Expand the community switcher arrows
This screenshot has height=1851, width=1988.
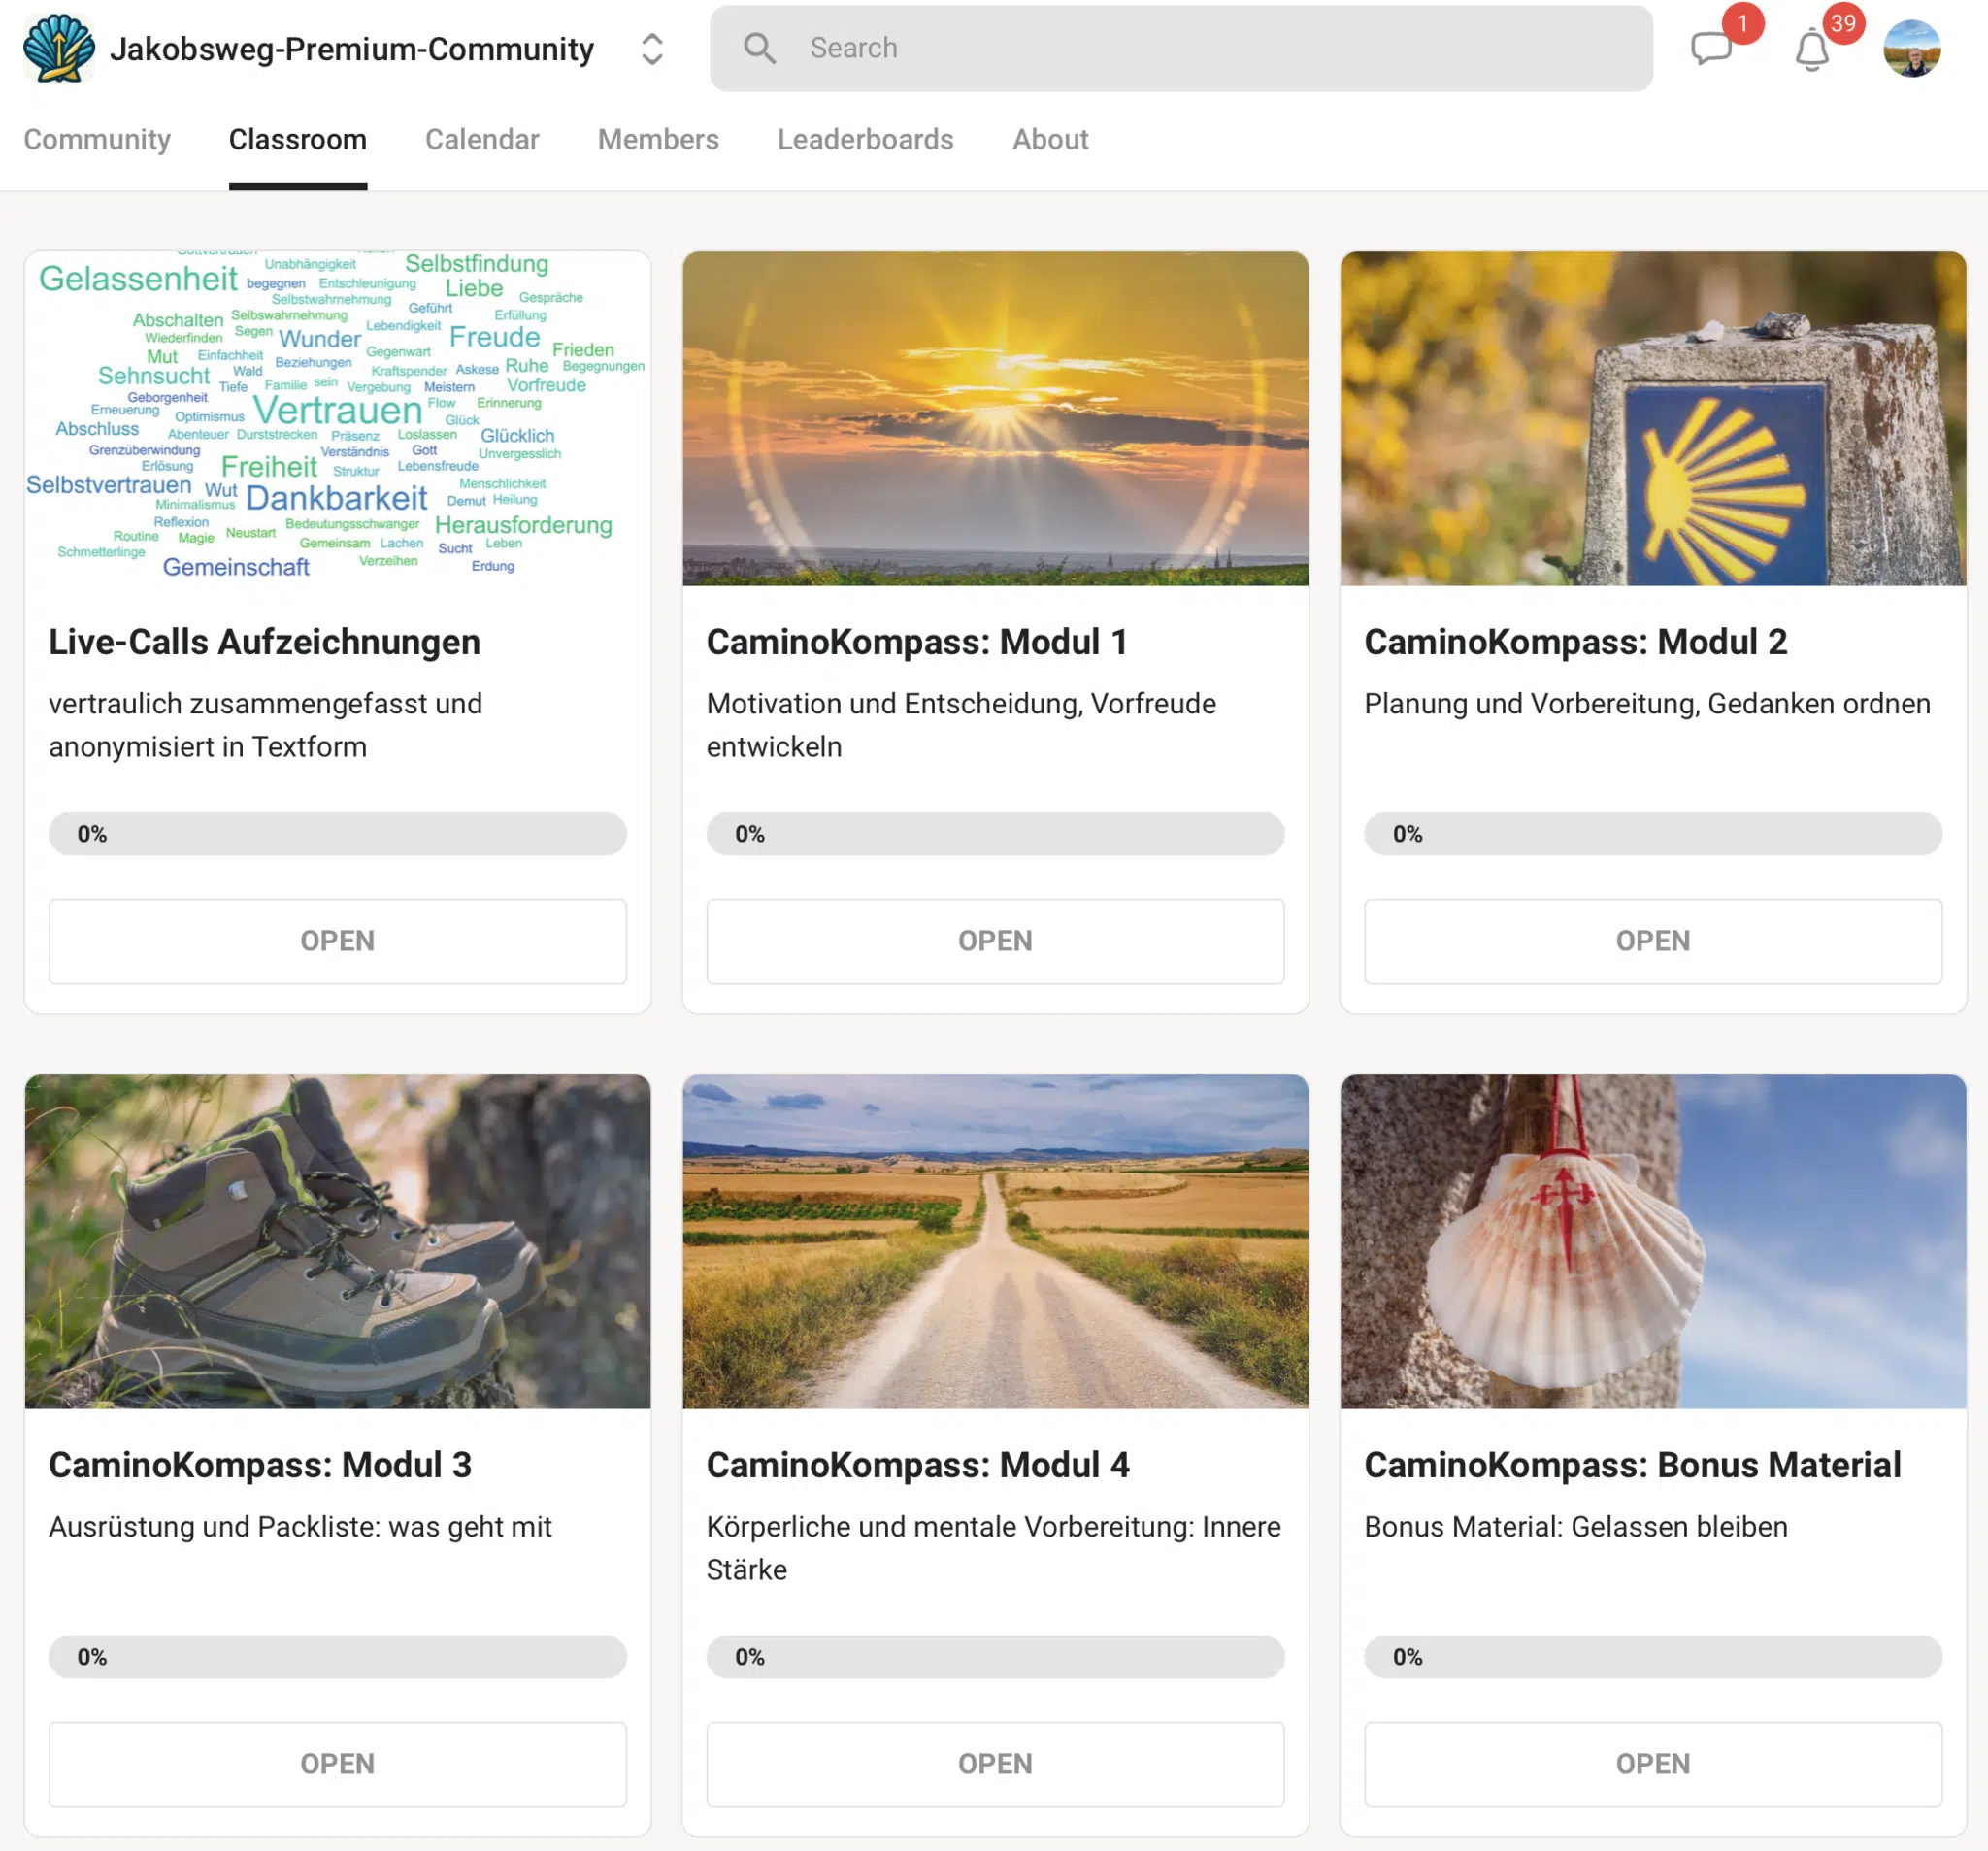click(x=652, y=49)
